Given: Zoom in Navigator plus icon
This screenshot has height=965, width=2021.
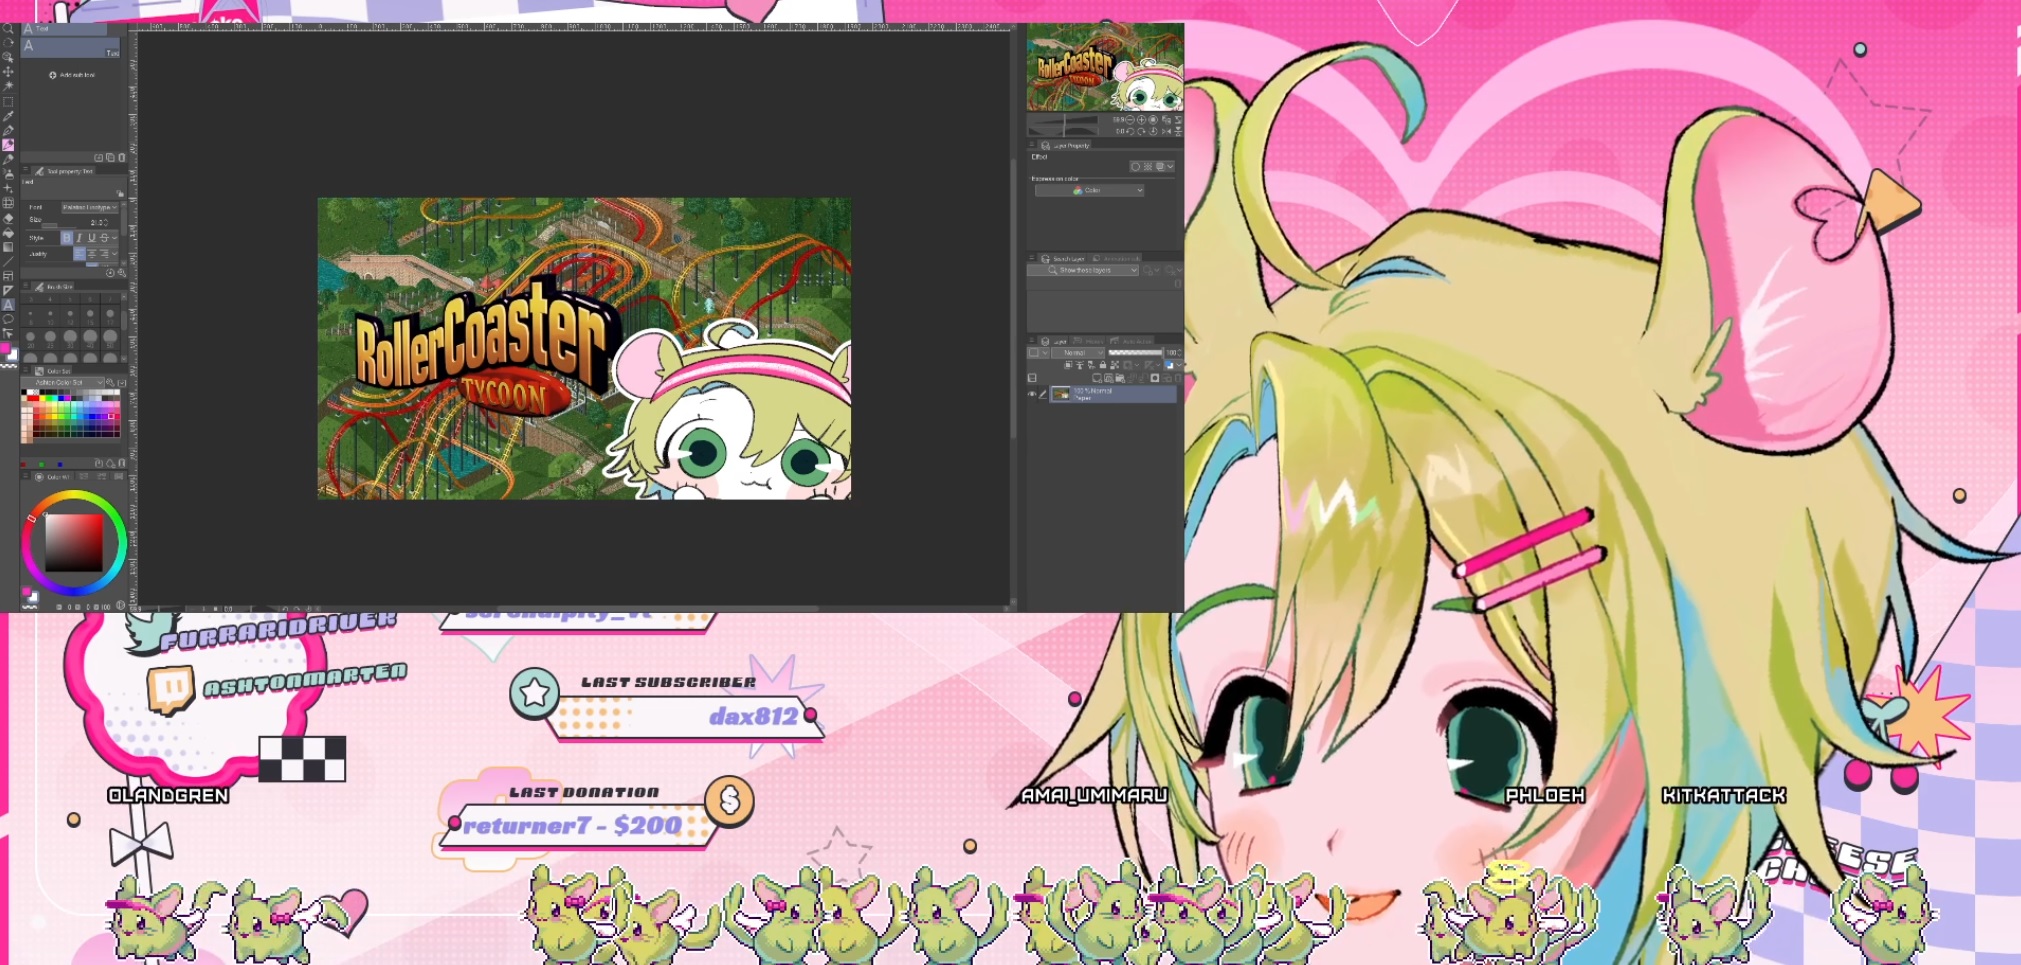Looking at the screenshot, I should [x=1141, y=120].
